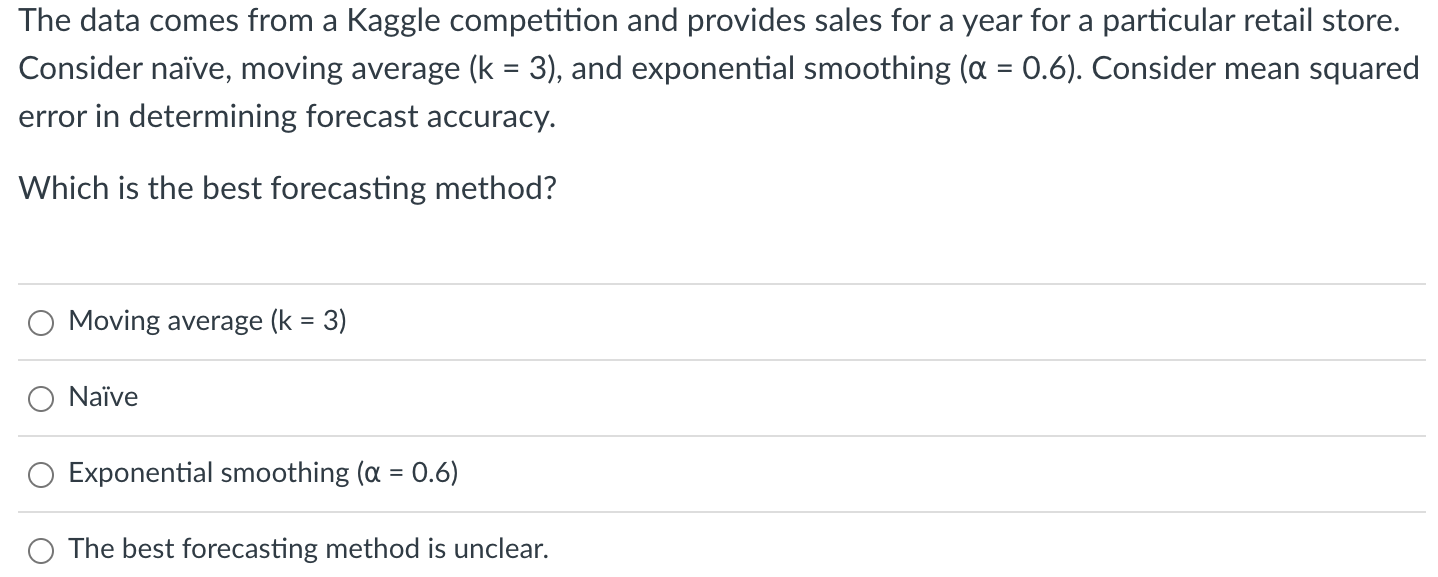Click the unclear option radio circle
Image resolution: width=1438 pixels, height=577 pixels.
coord(40,549)
